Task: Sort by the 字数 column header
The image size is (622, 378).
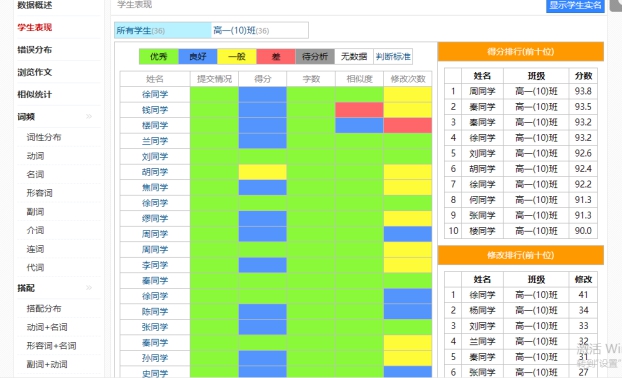Action: (311, 79)
